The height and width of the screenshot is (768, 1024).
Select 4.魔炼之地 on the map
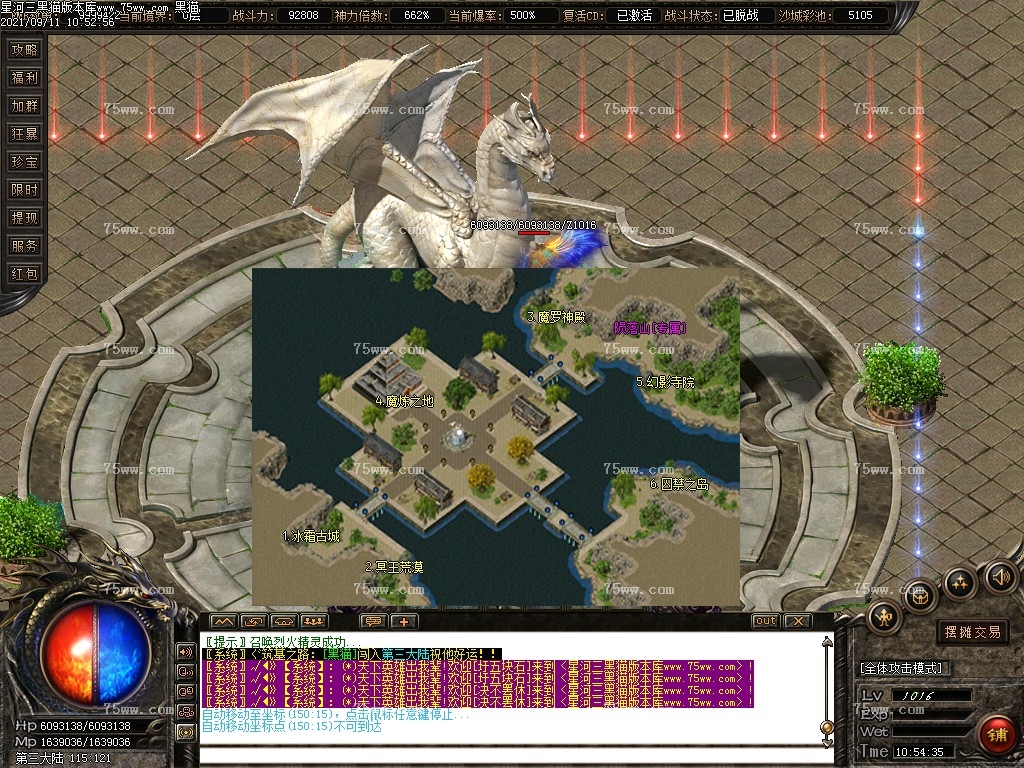point(405,402)
